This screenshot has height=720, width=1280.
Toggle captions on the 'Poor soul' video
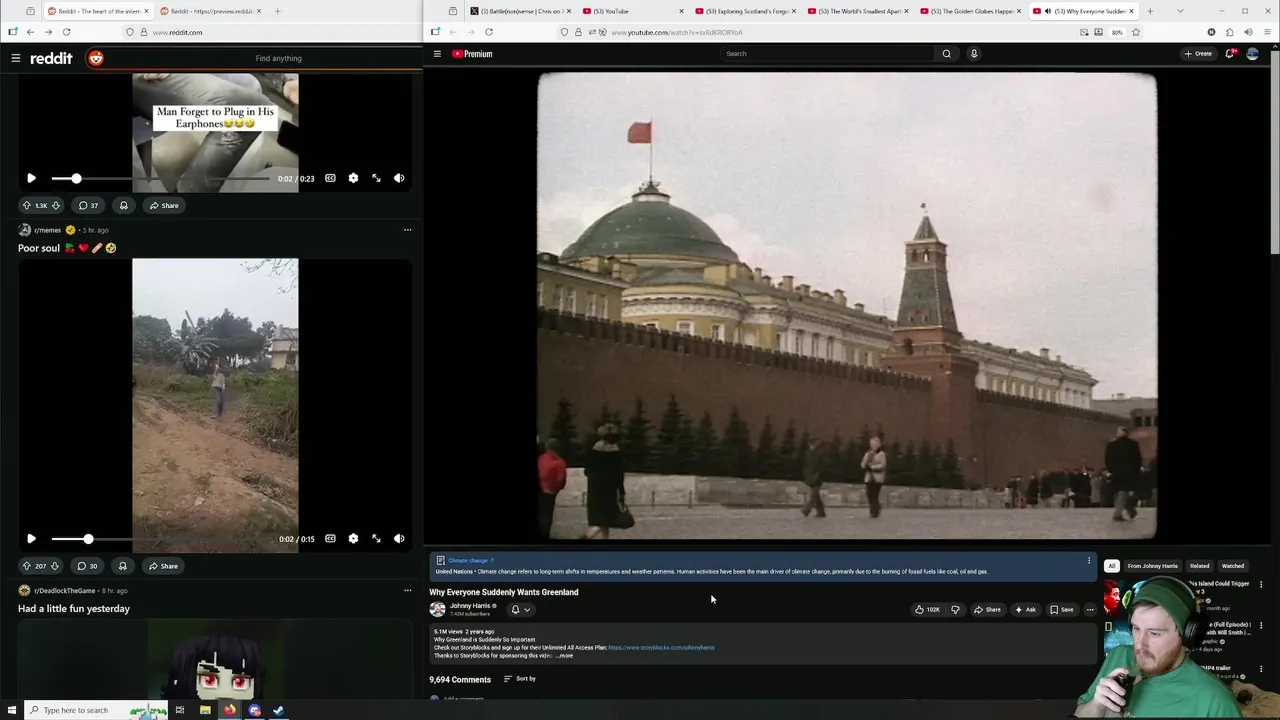coord(330,538)
